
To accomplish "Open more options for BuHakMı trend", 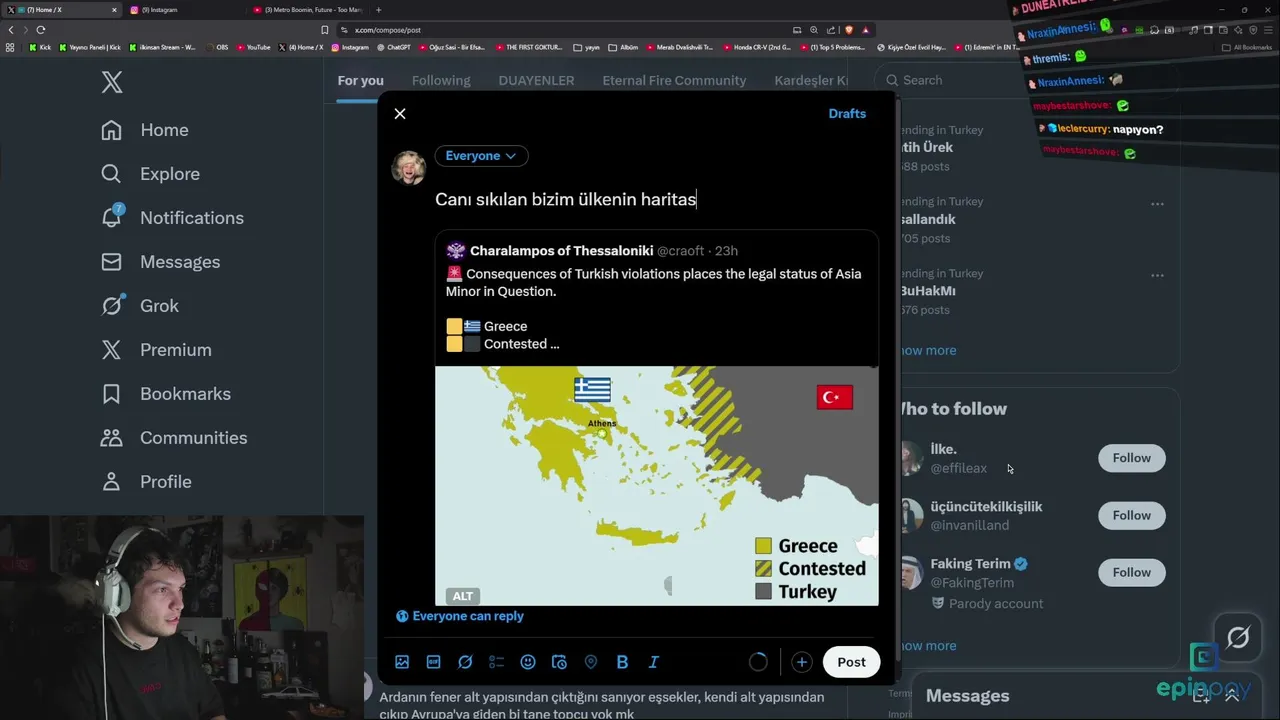I will coord(1157,276).
